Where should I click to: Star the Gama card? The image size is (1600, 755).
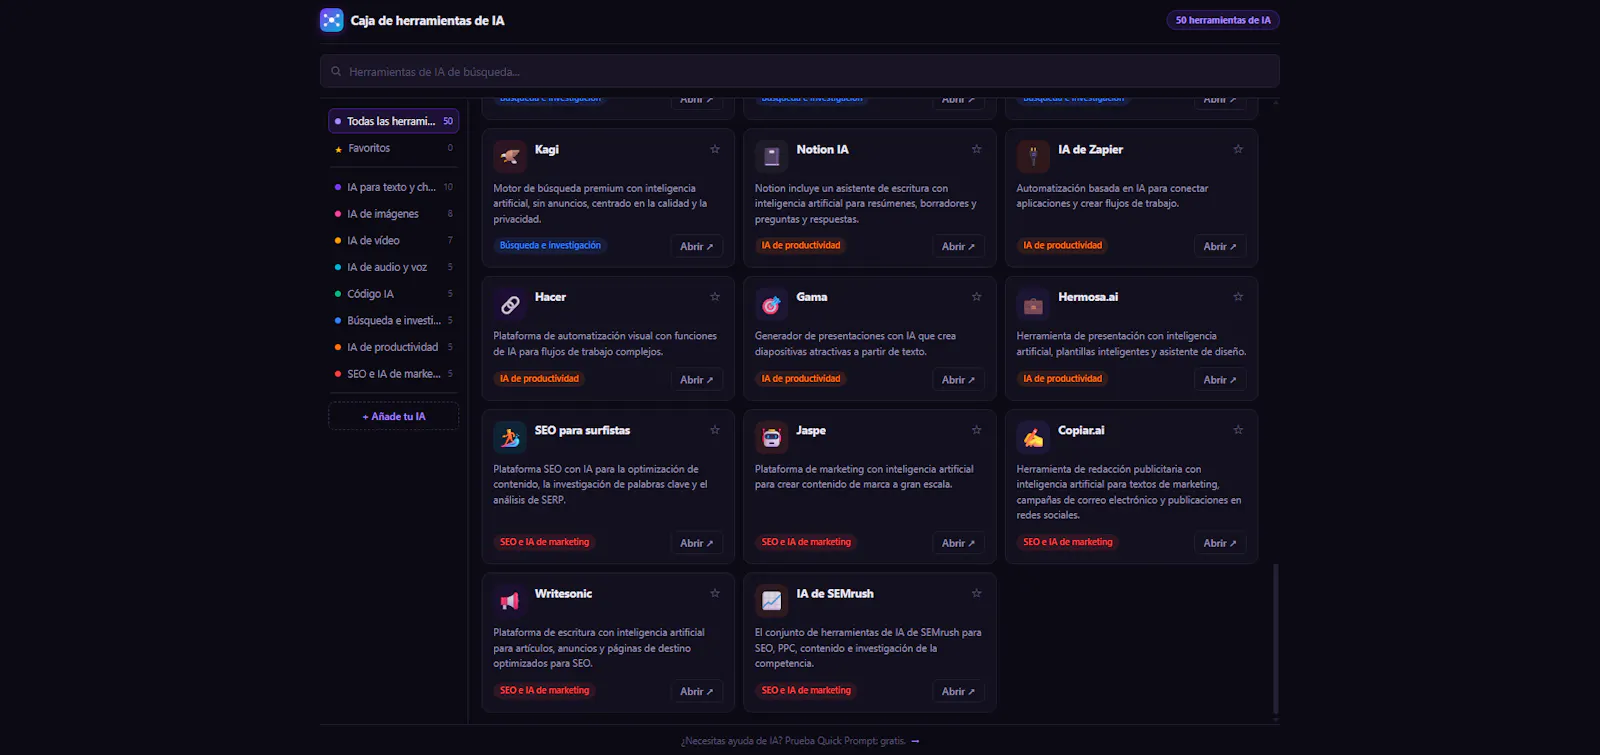pos(977,297)
